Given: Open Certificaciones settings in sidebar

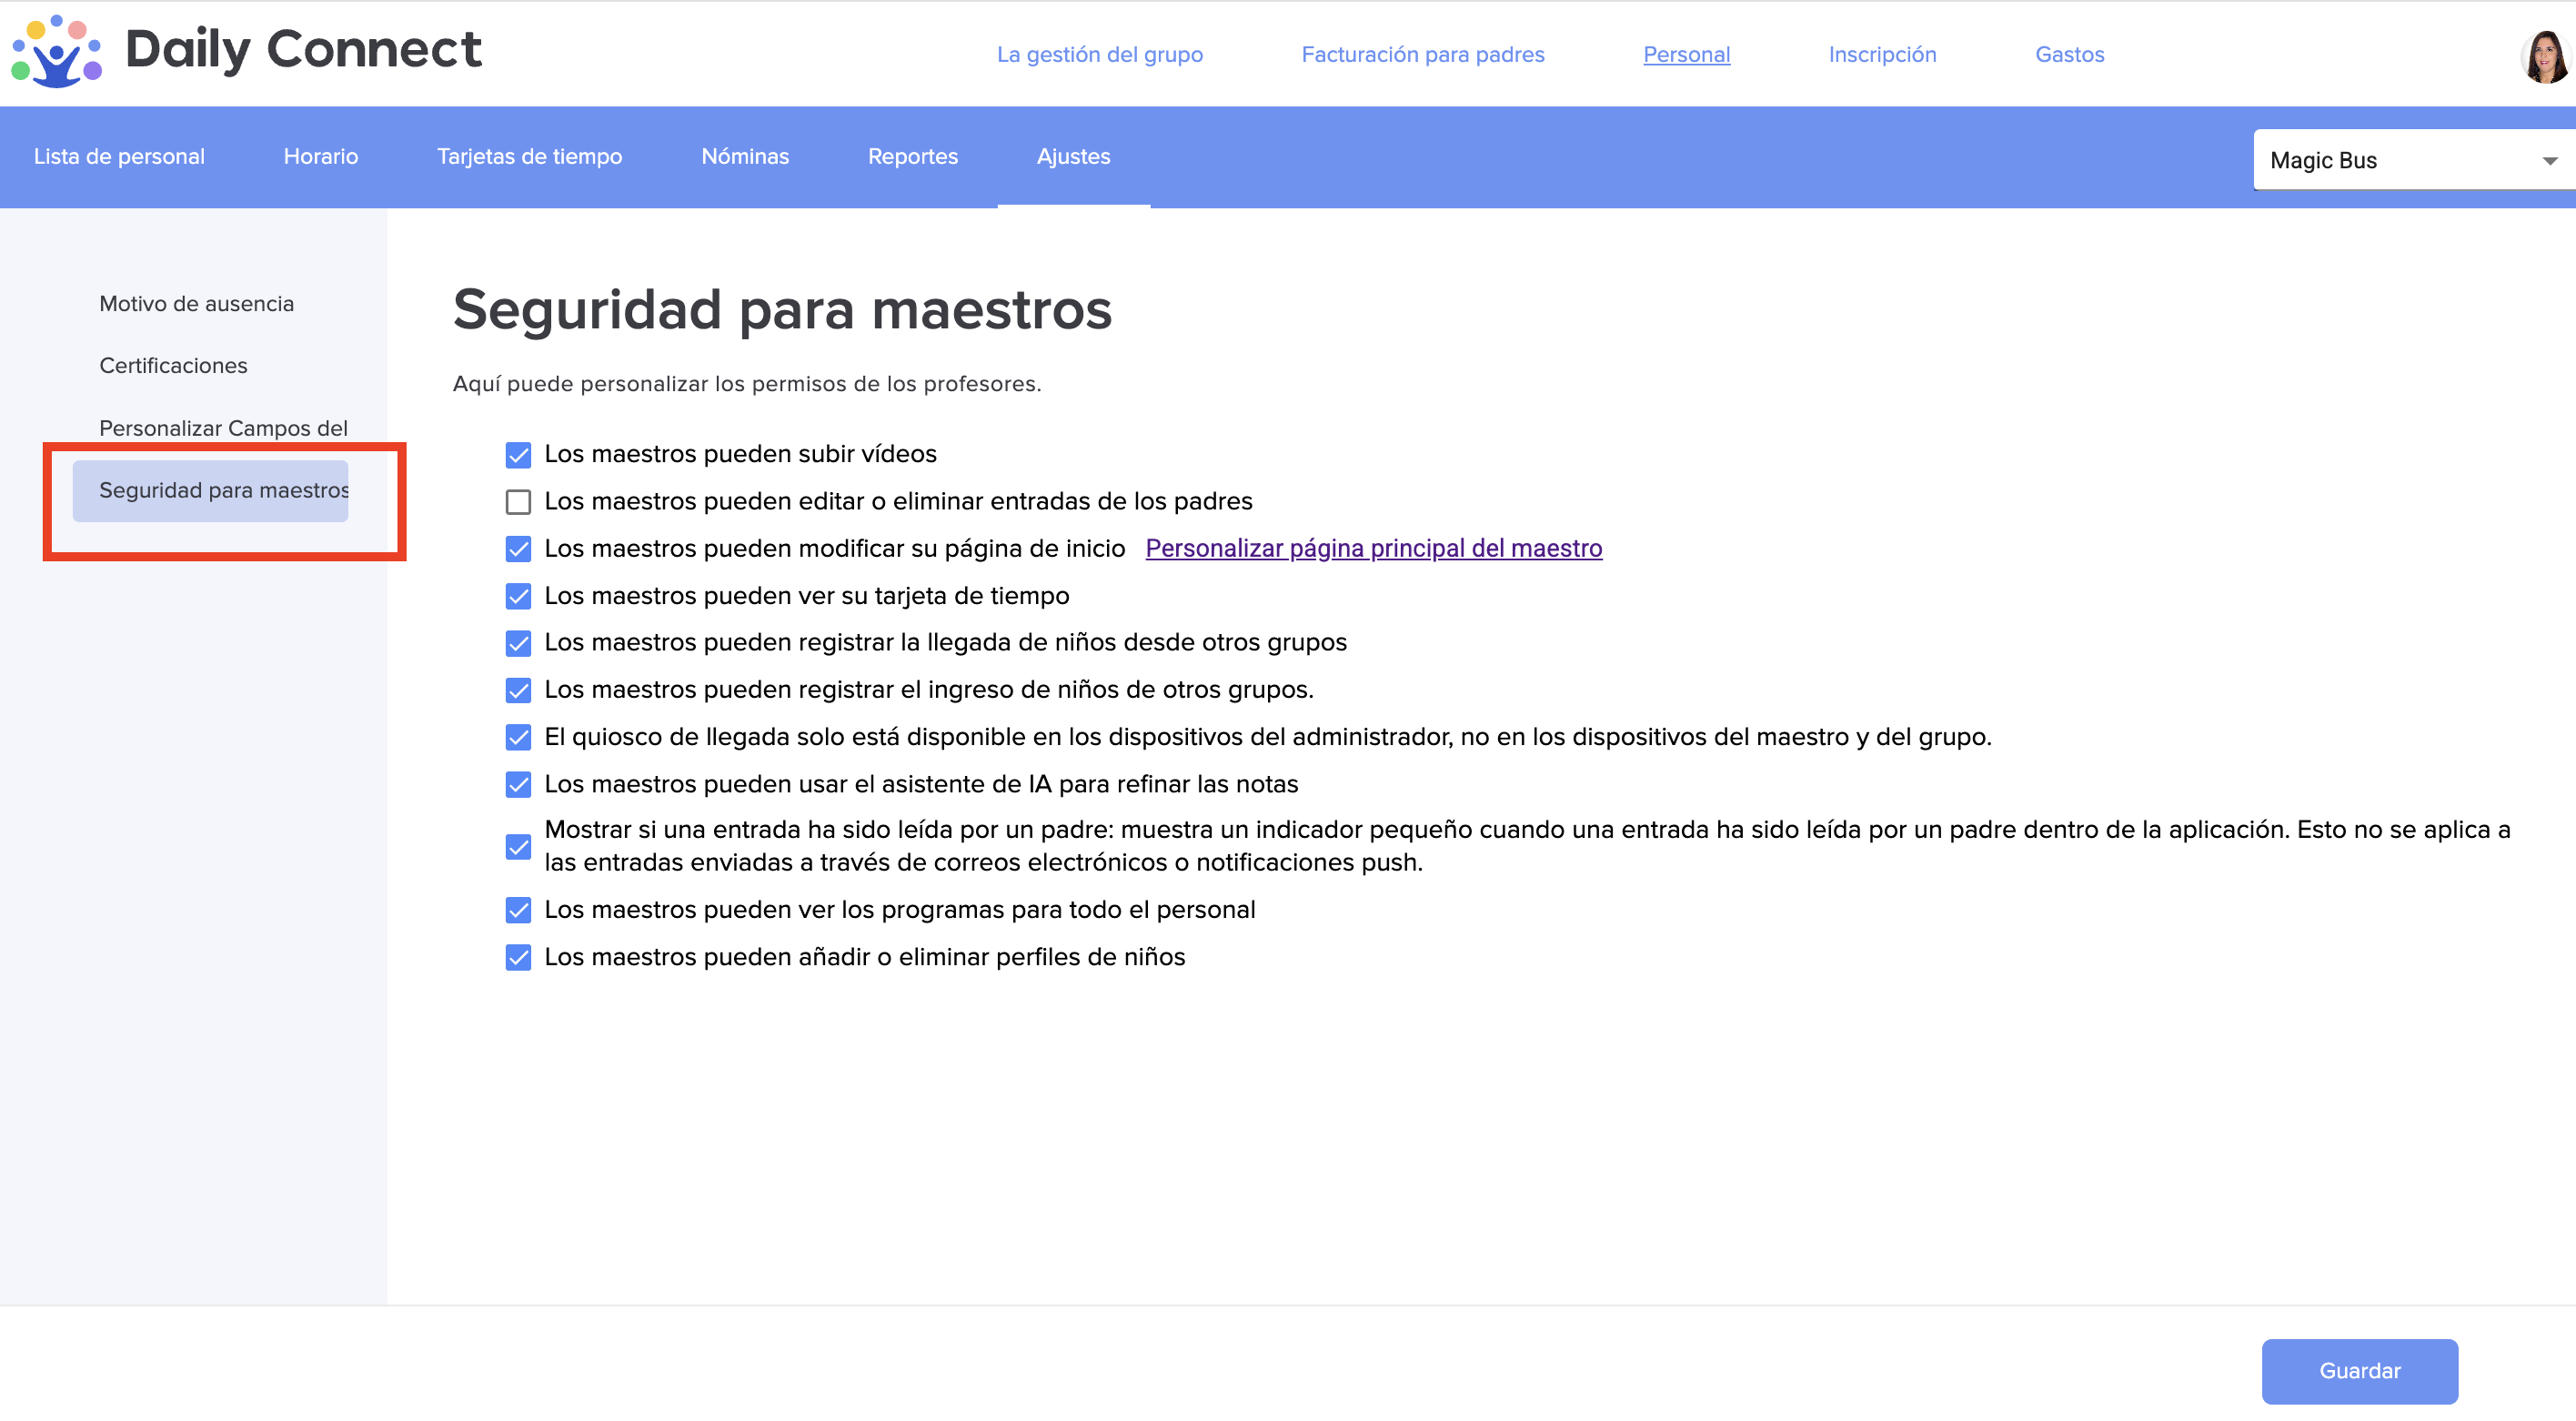Looking at the screenshot, I should (x=173, y=365).
